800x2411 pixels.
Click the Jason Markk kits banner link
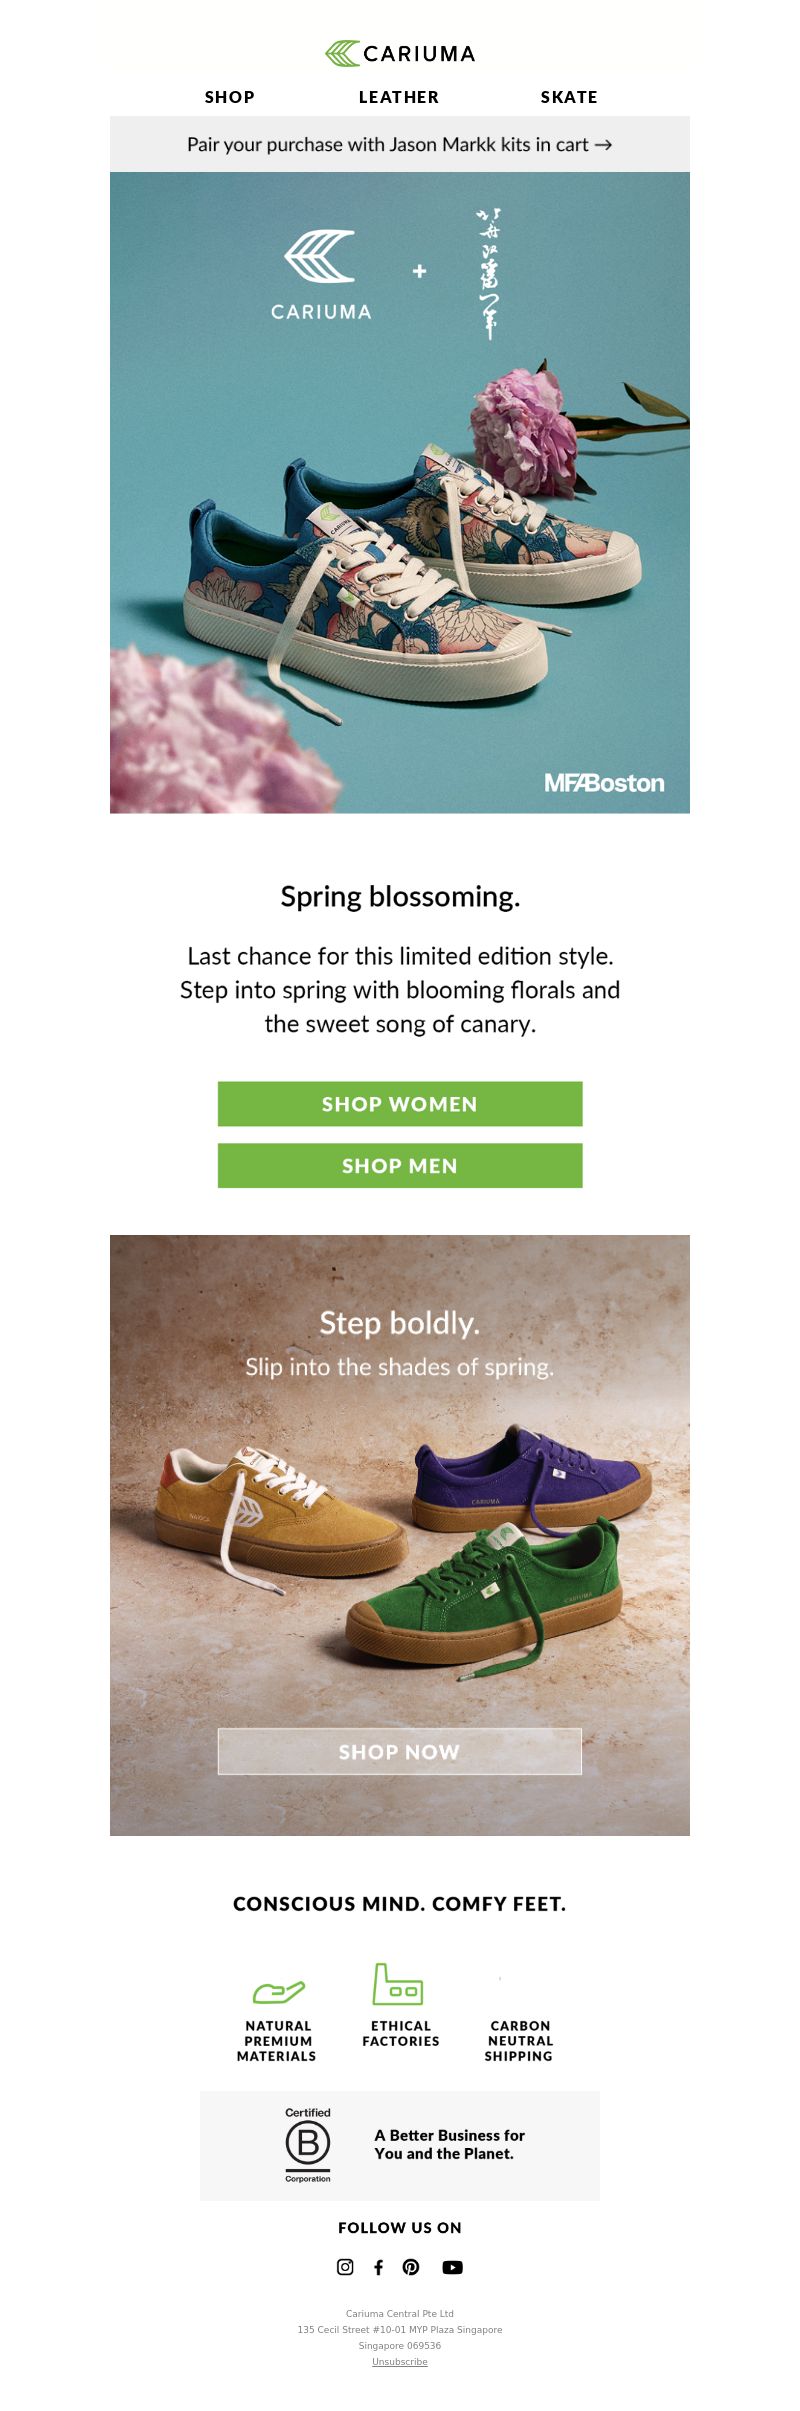[400, 144]
